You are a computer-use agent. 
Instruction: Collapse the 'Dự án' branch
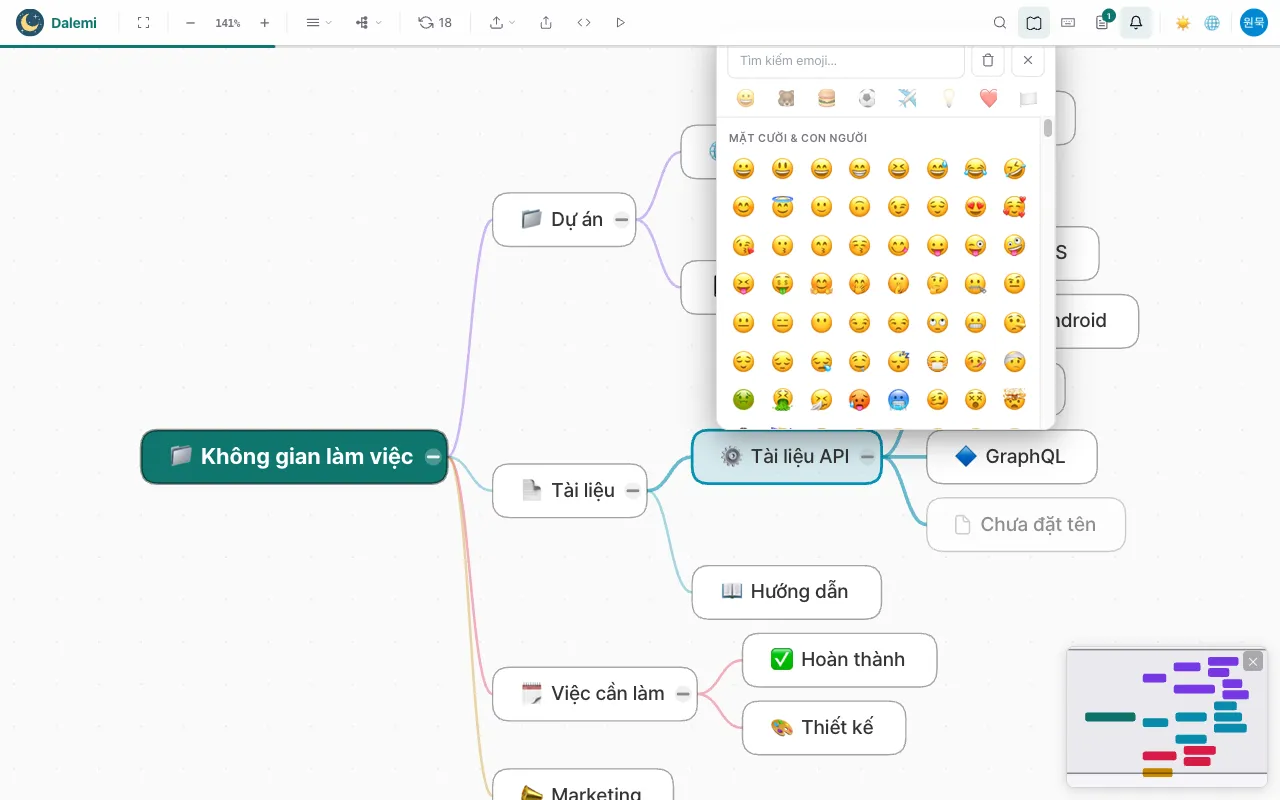(x=622, y=220)
